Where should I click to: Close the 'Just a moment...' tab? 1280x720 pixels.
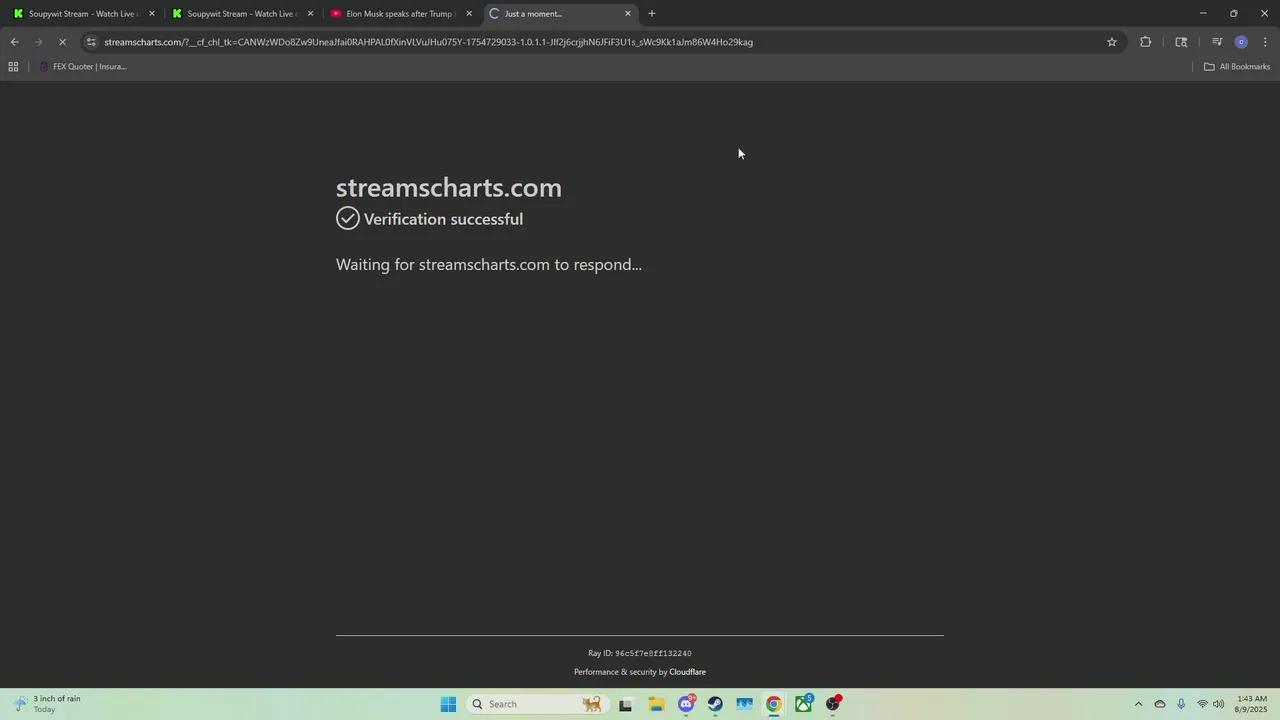point(628,14)
